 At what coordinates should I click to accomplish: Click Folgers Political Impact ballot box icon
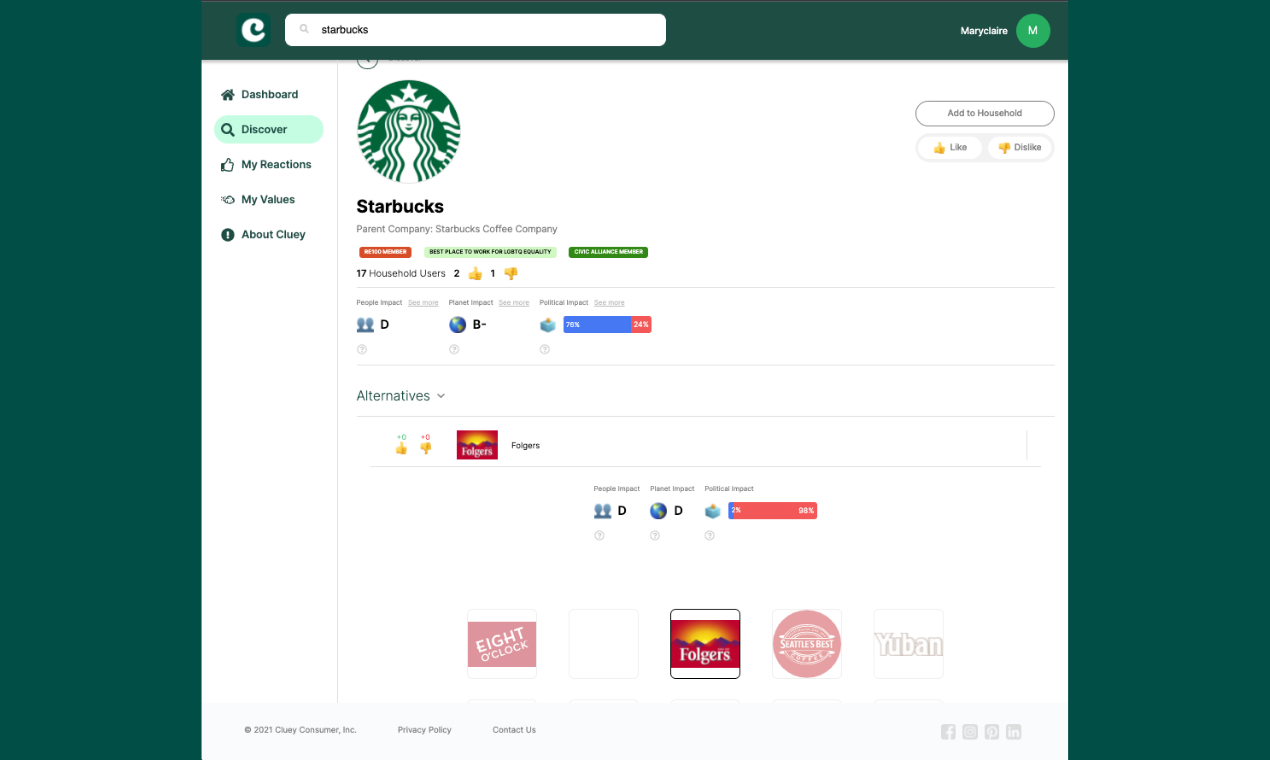tap(713, 511)
